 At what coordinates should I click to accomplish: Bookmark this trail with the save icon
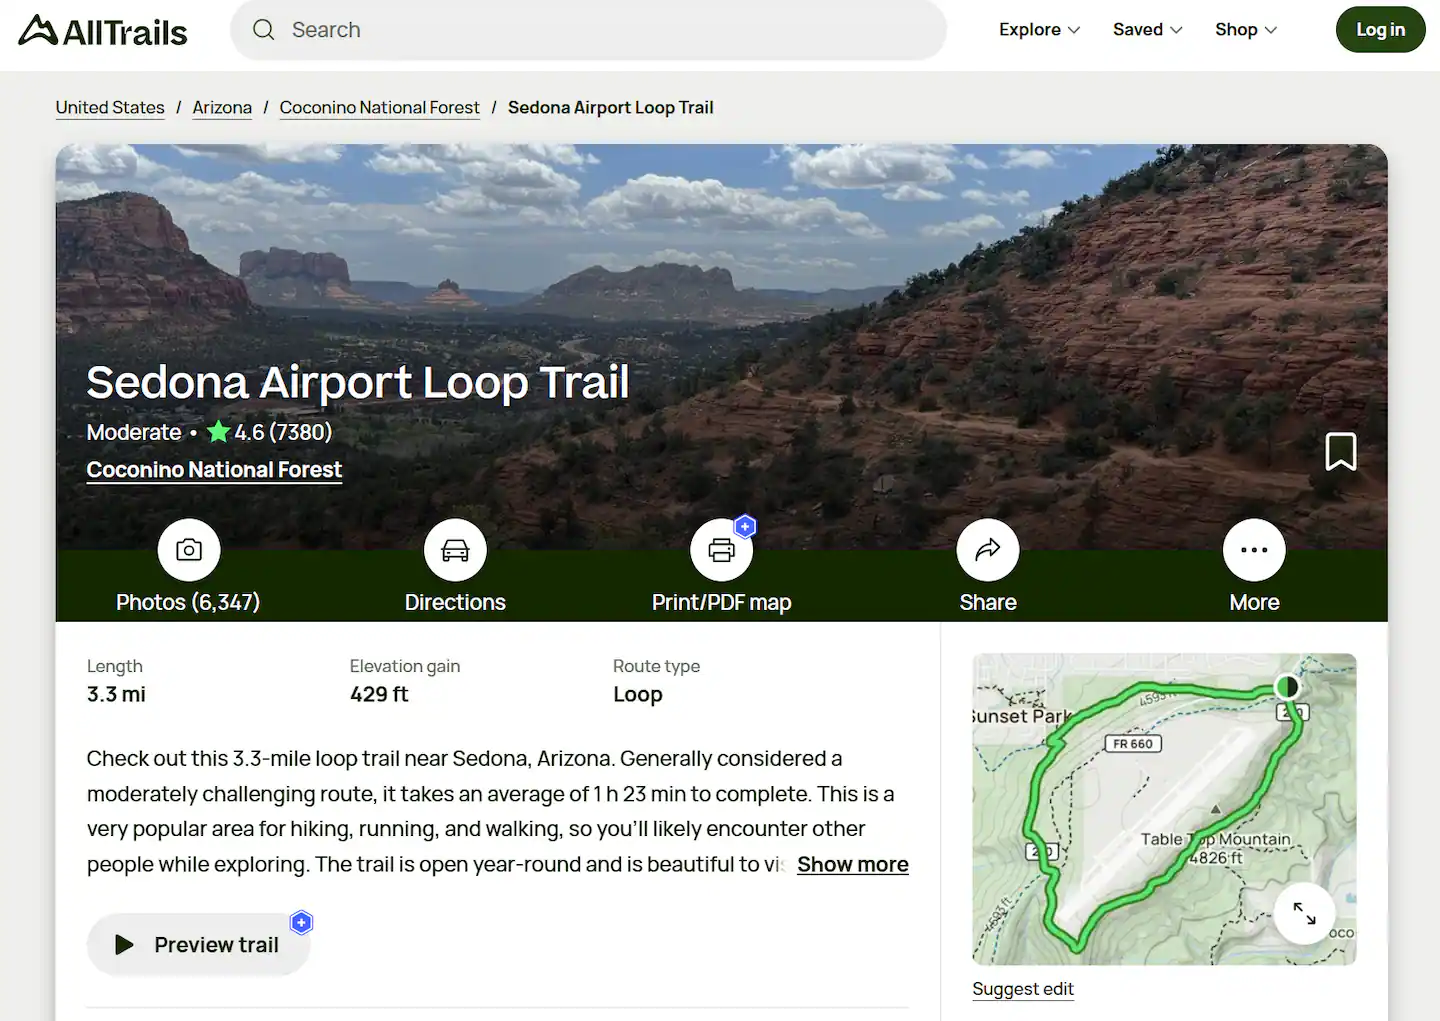pos(1341,452)
